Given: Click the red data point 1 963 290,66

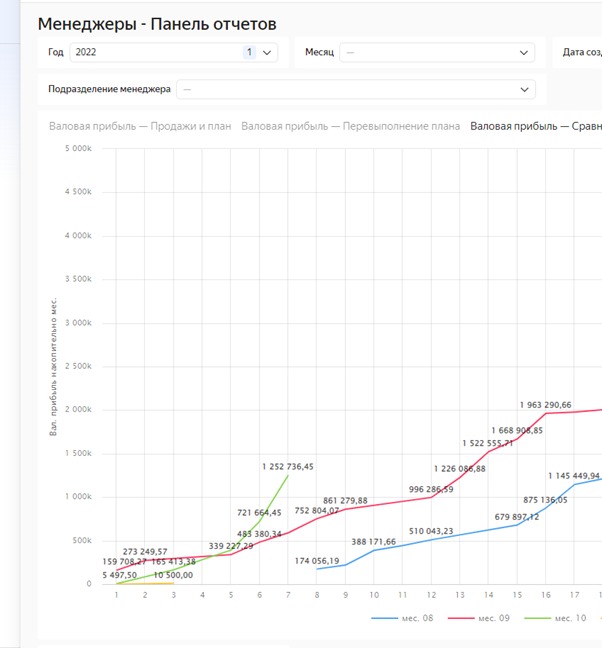Looking at the screenshot, I should 545,413.
